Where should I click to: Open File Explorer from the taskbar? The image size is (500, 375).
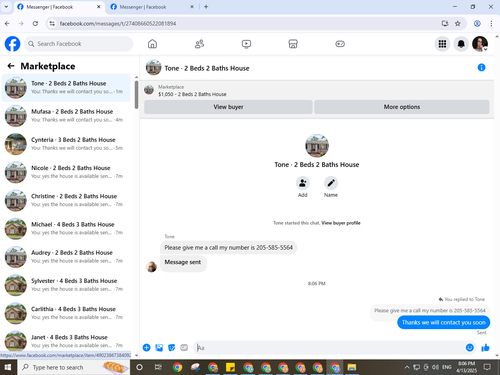(352, 367)
